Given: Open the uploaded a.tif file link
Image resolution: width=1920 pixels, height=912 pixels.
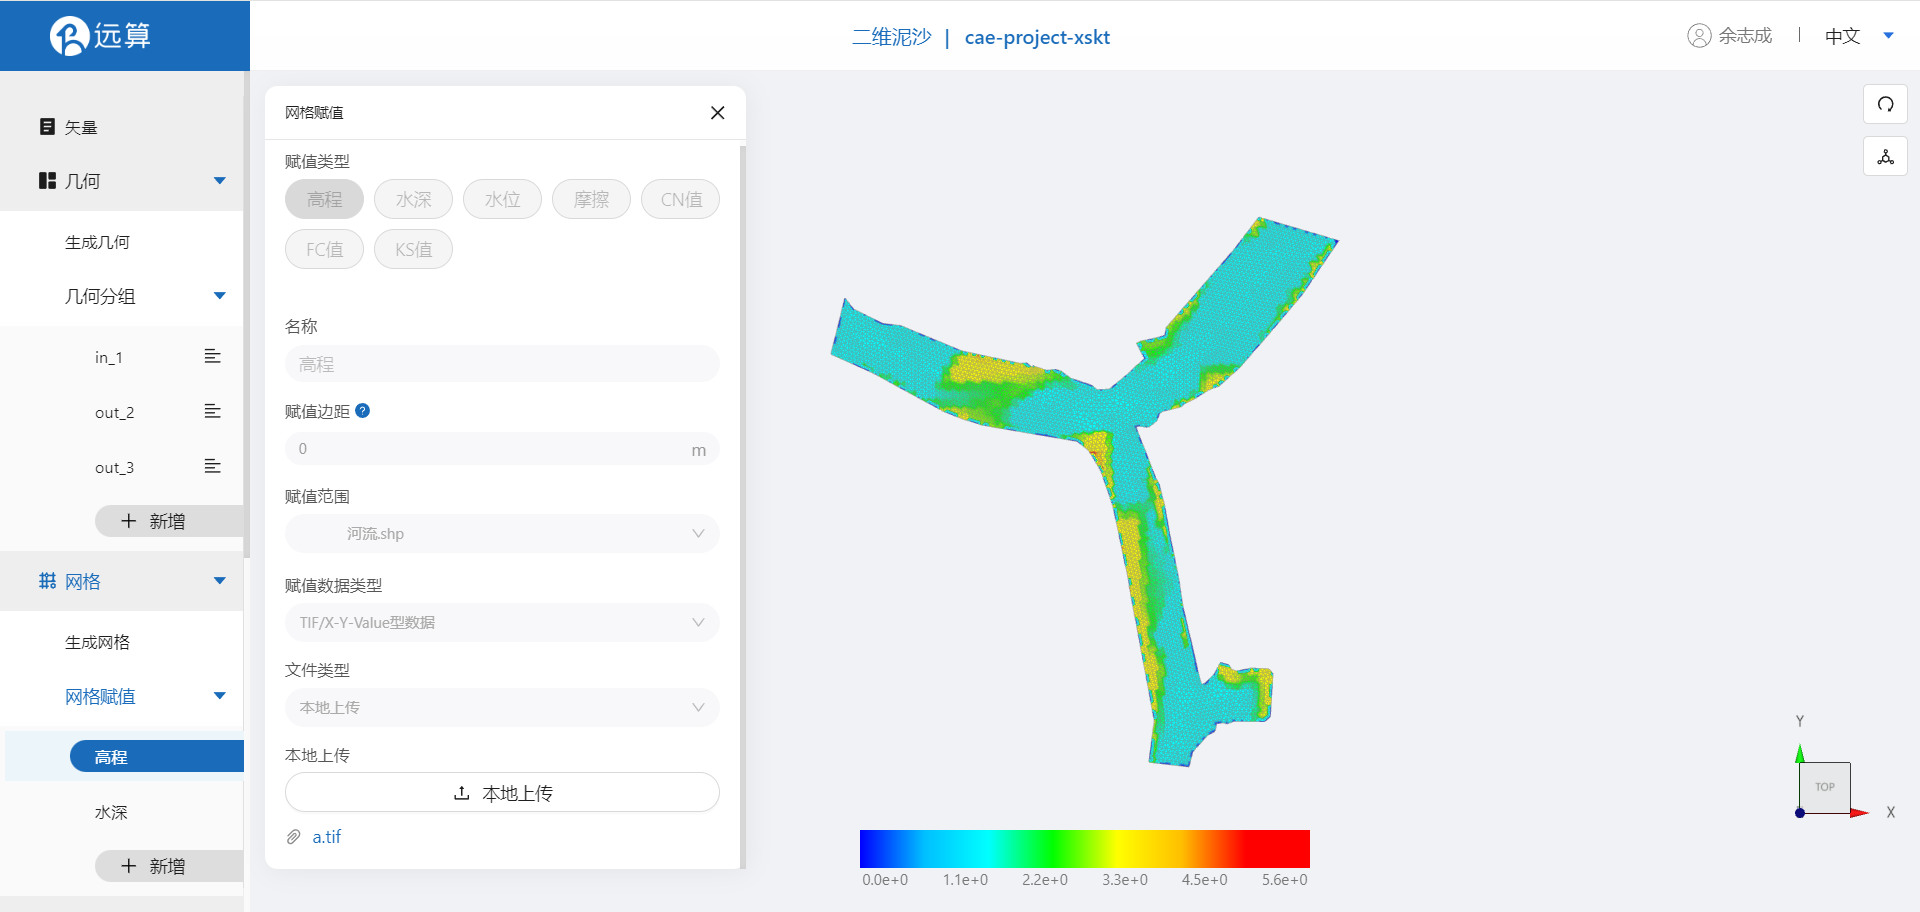Looking at the screenshot, I should tap(327, 837).
